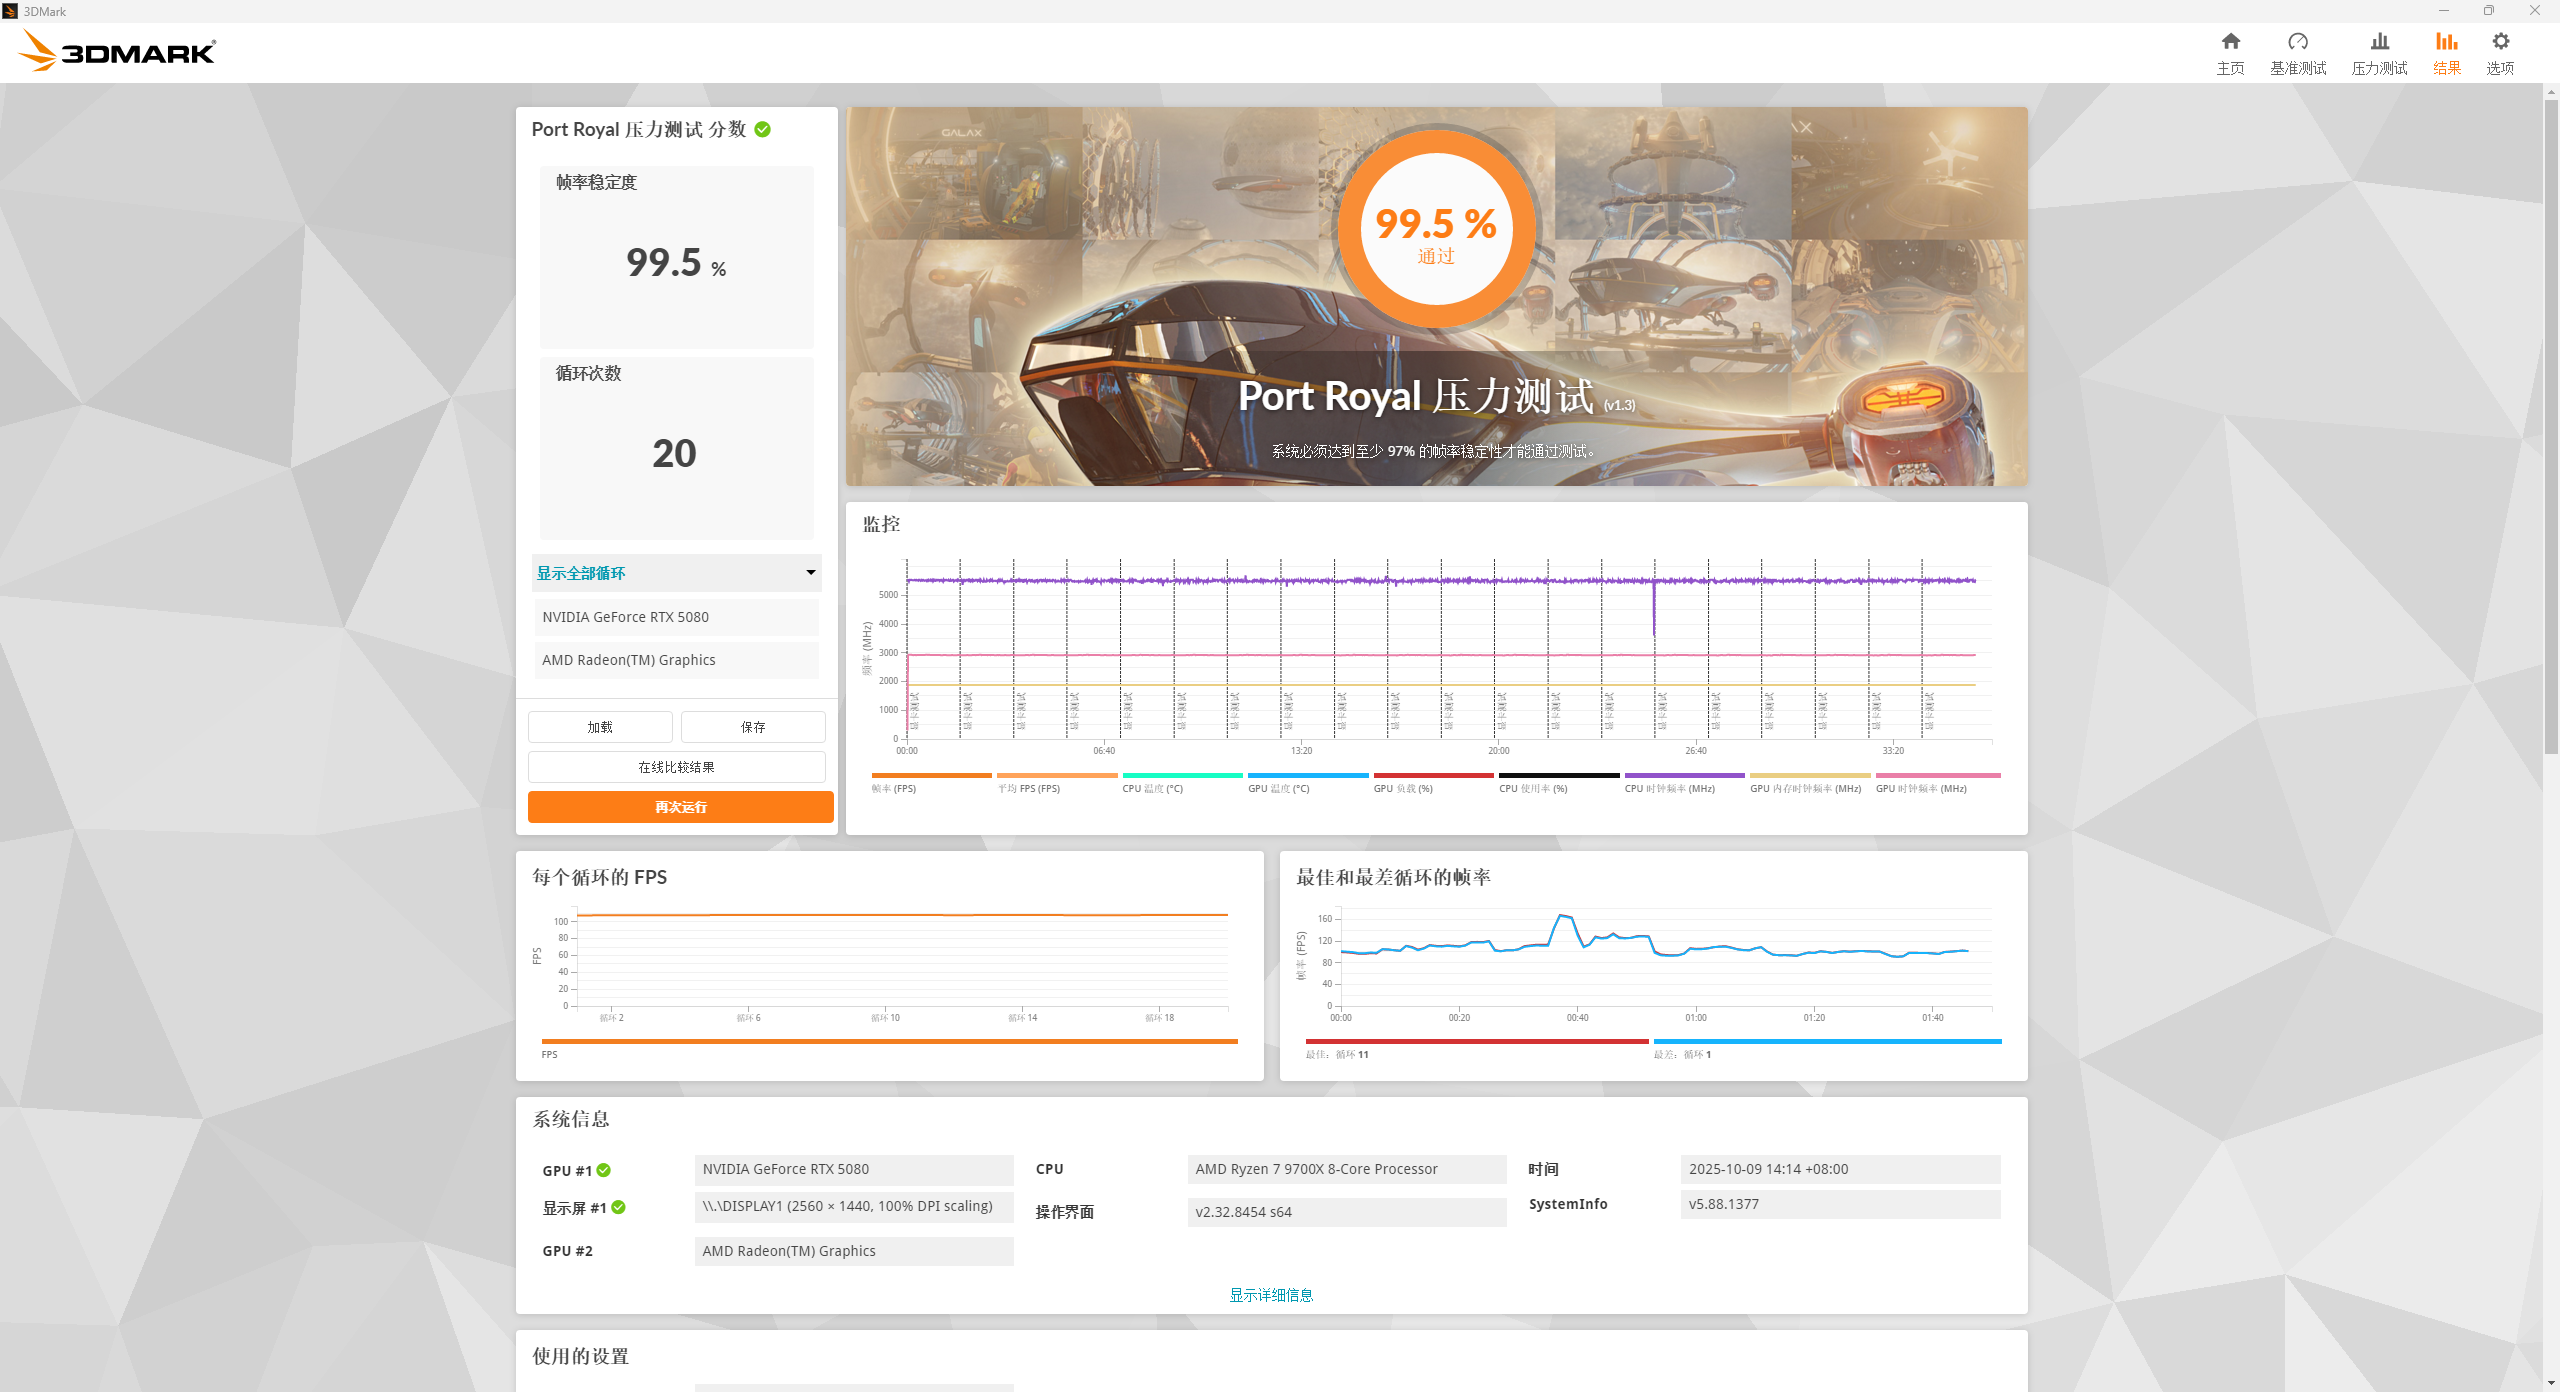Image resolution: width=2560 pixels, height=1392 pixels.
Task: Open the 主页 home icon
Action: [2230, 42]
